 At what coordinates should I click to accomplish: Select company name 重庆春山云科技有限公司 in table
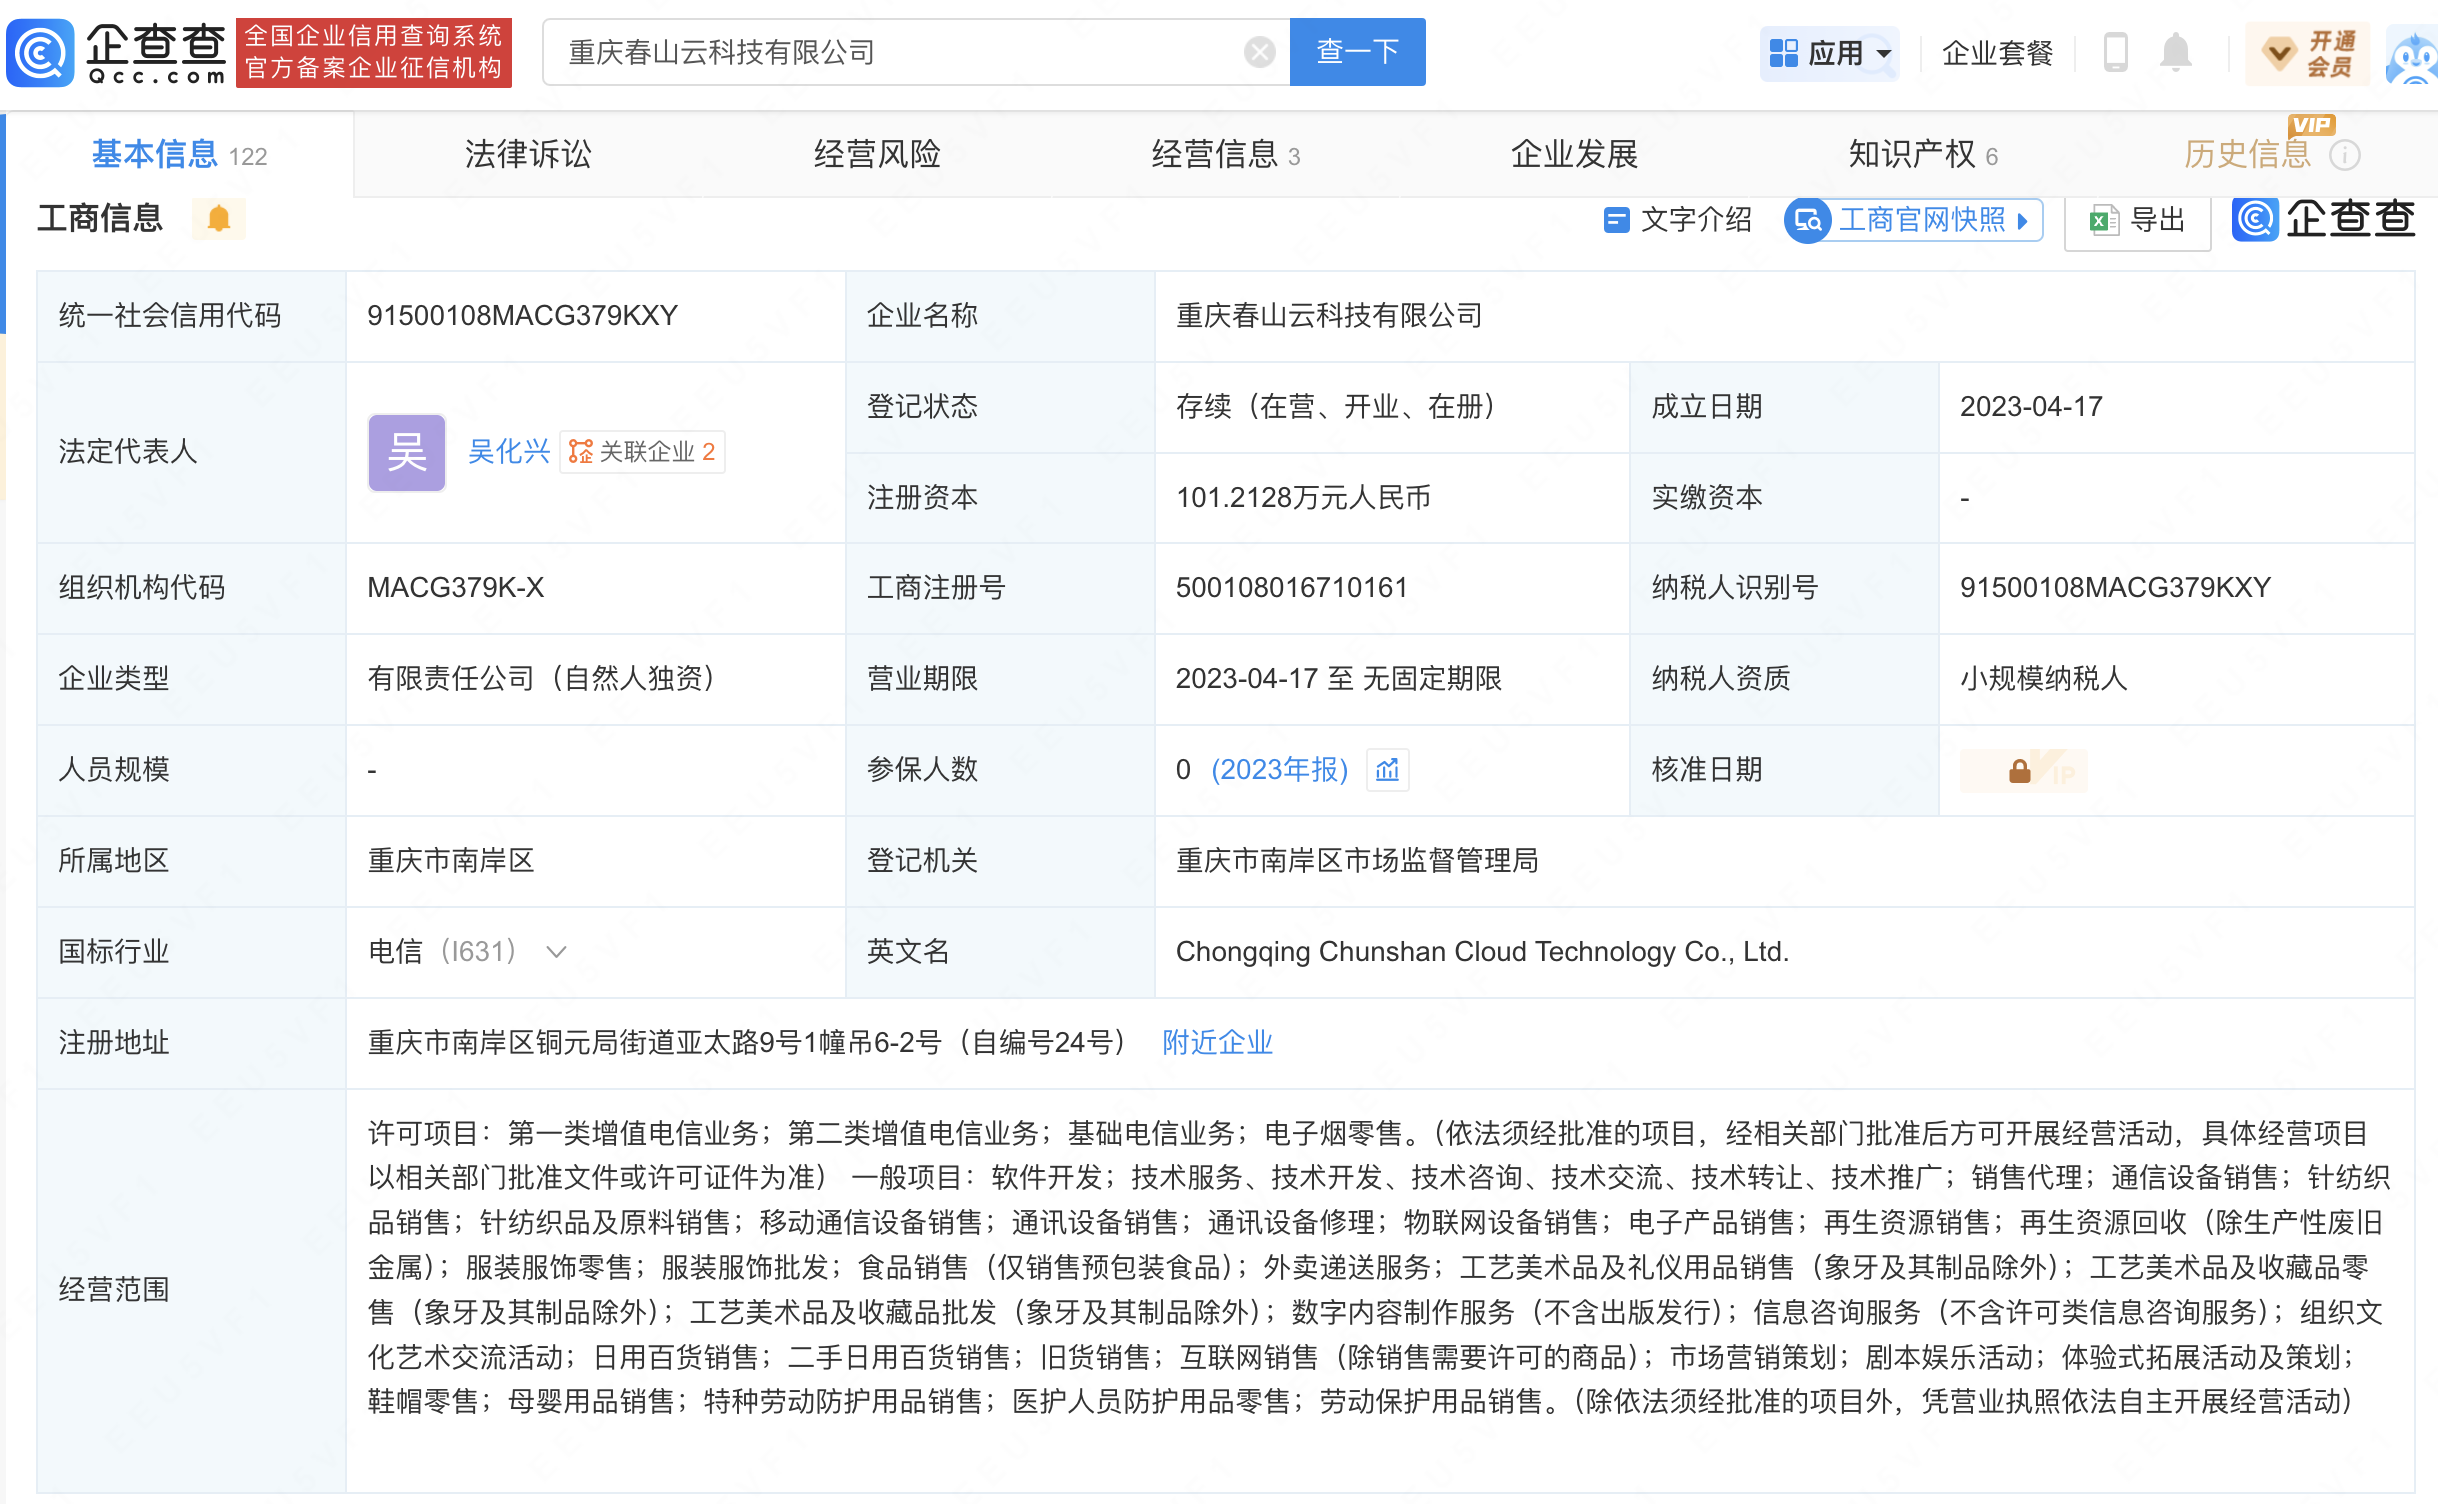tap(1329, 316)
